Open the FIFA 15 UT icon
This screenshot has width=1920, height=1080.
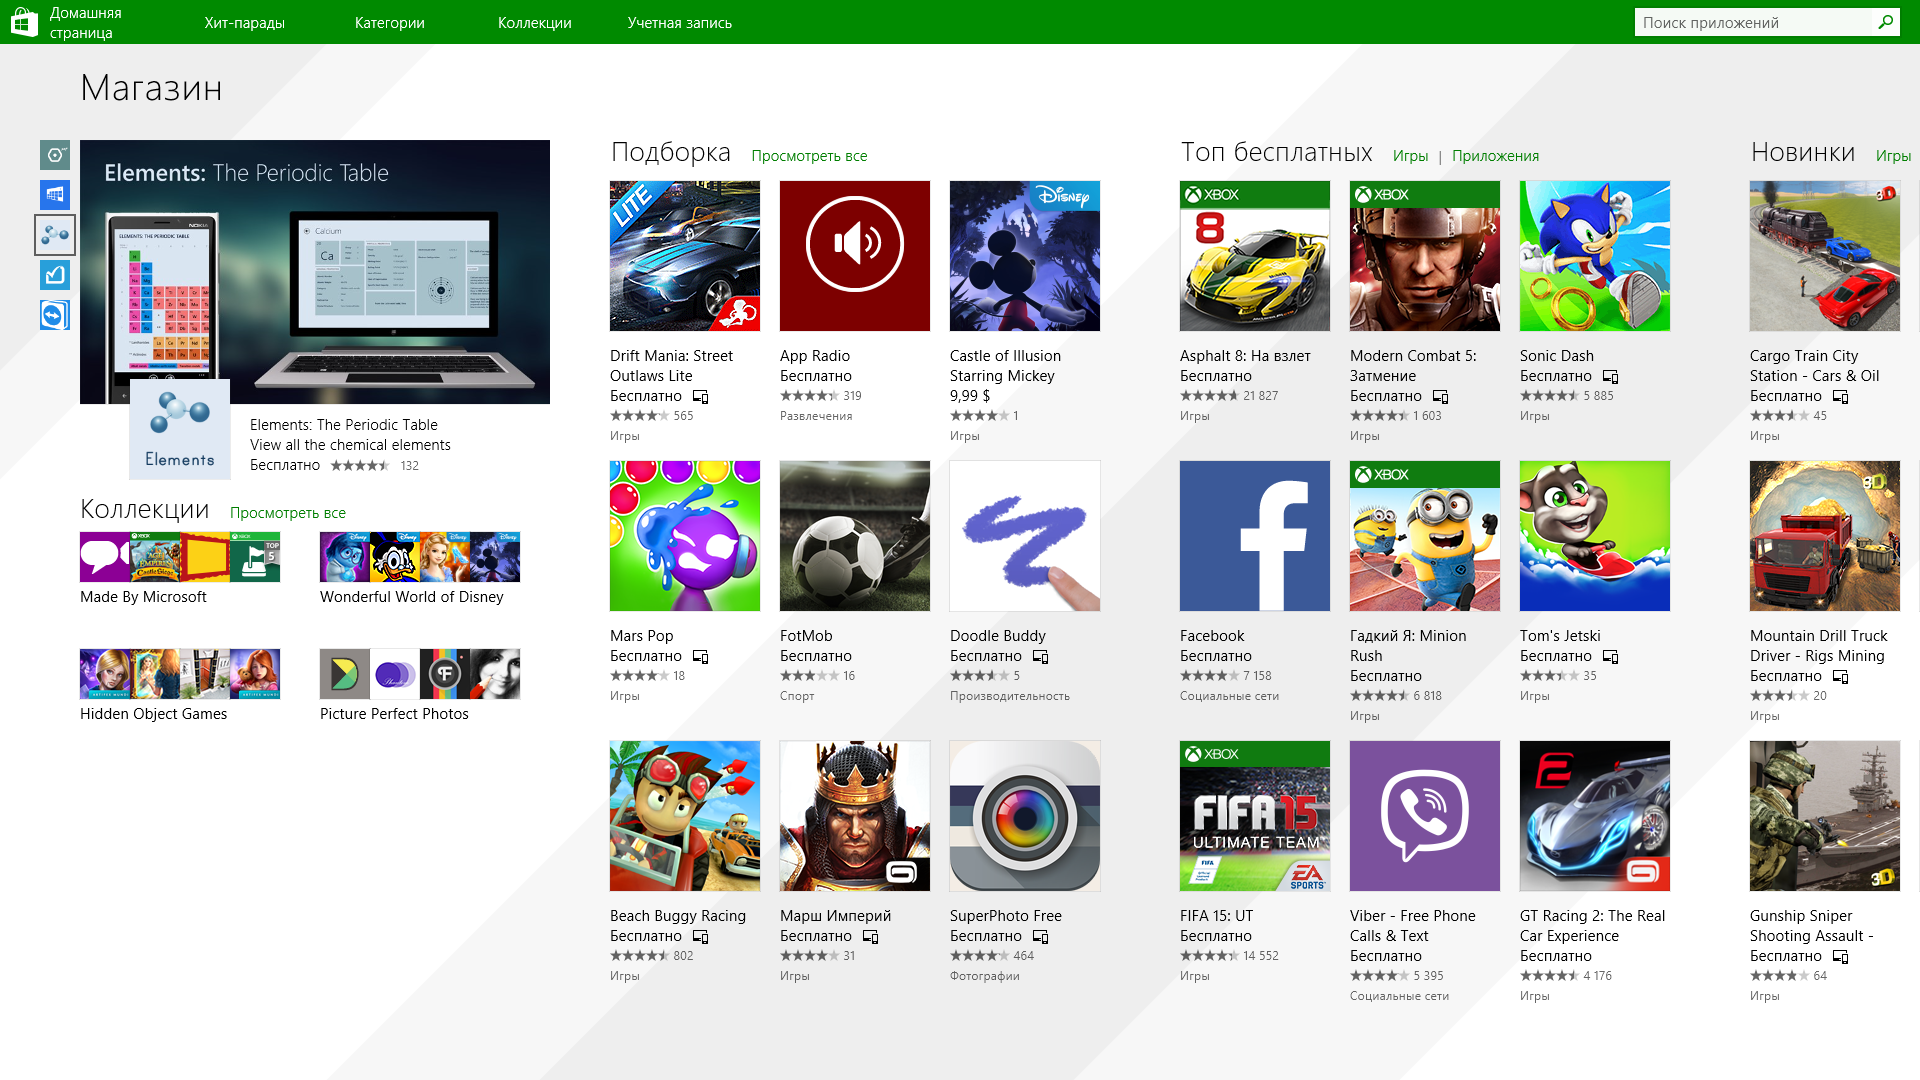coord(1255,816)
